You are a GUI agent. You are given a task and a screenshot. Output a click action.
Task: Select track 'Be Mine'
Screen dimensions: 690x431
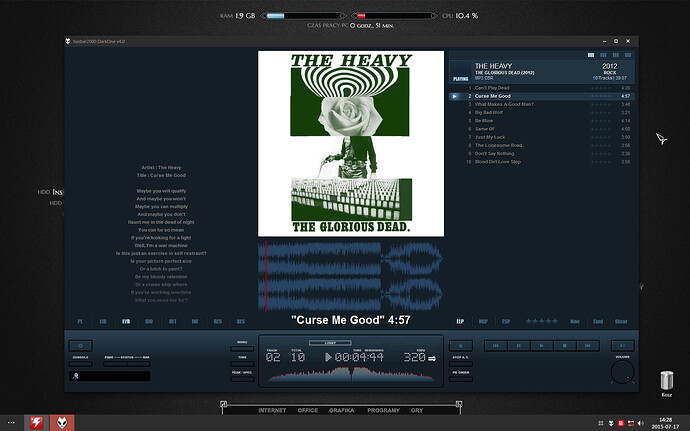(542, 121)
